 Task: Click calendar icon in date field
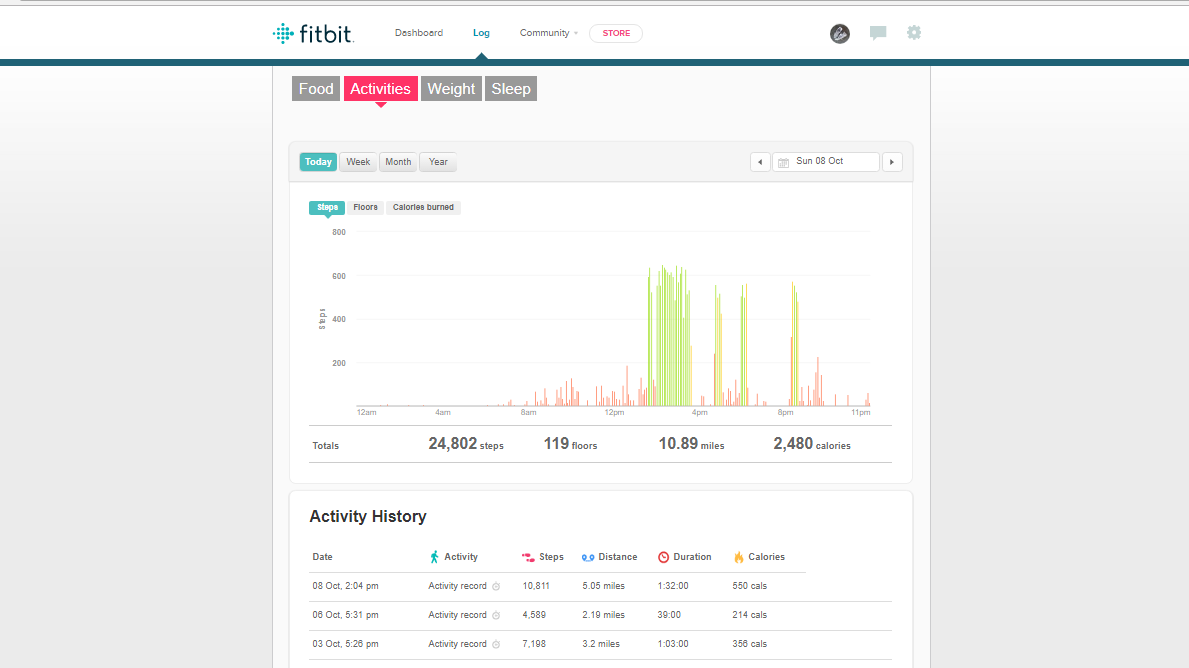[x=784, y=162]
